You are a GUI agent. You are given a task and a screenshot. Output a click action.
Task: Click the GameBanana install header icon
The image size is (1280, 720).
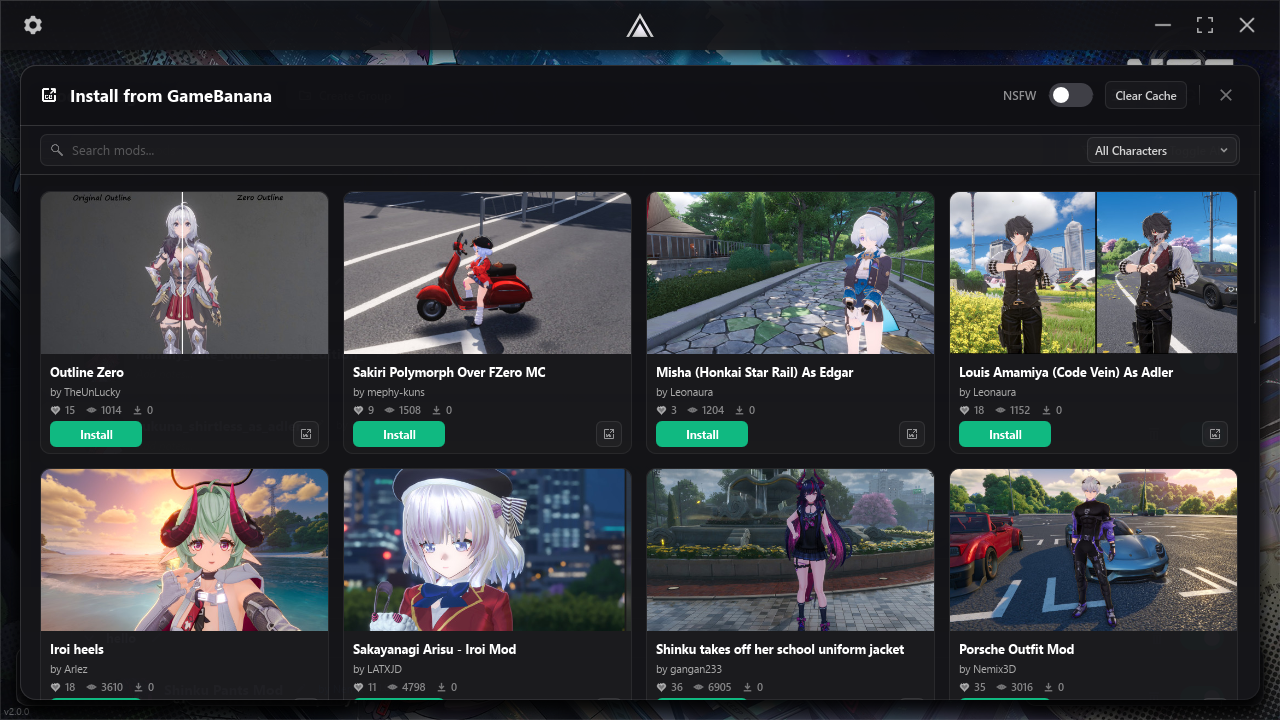[49, 95]
